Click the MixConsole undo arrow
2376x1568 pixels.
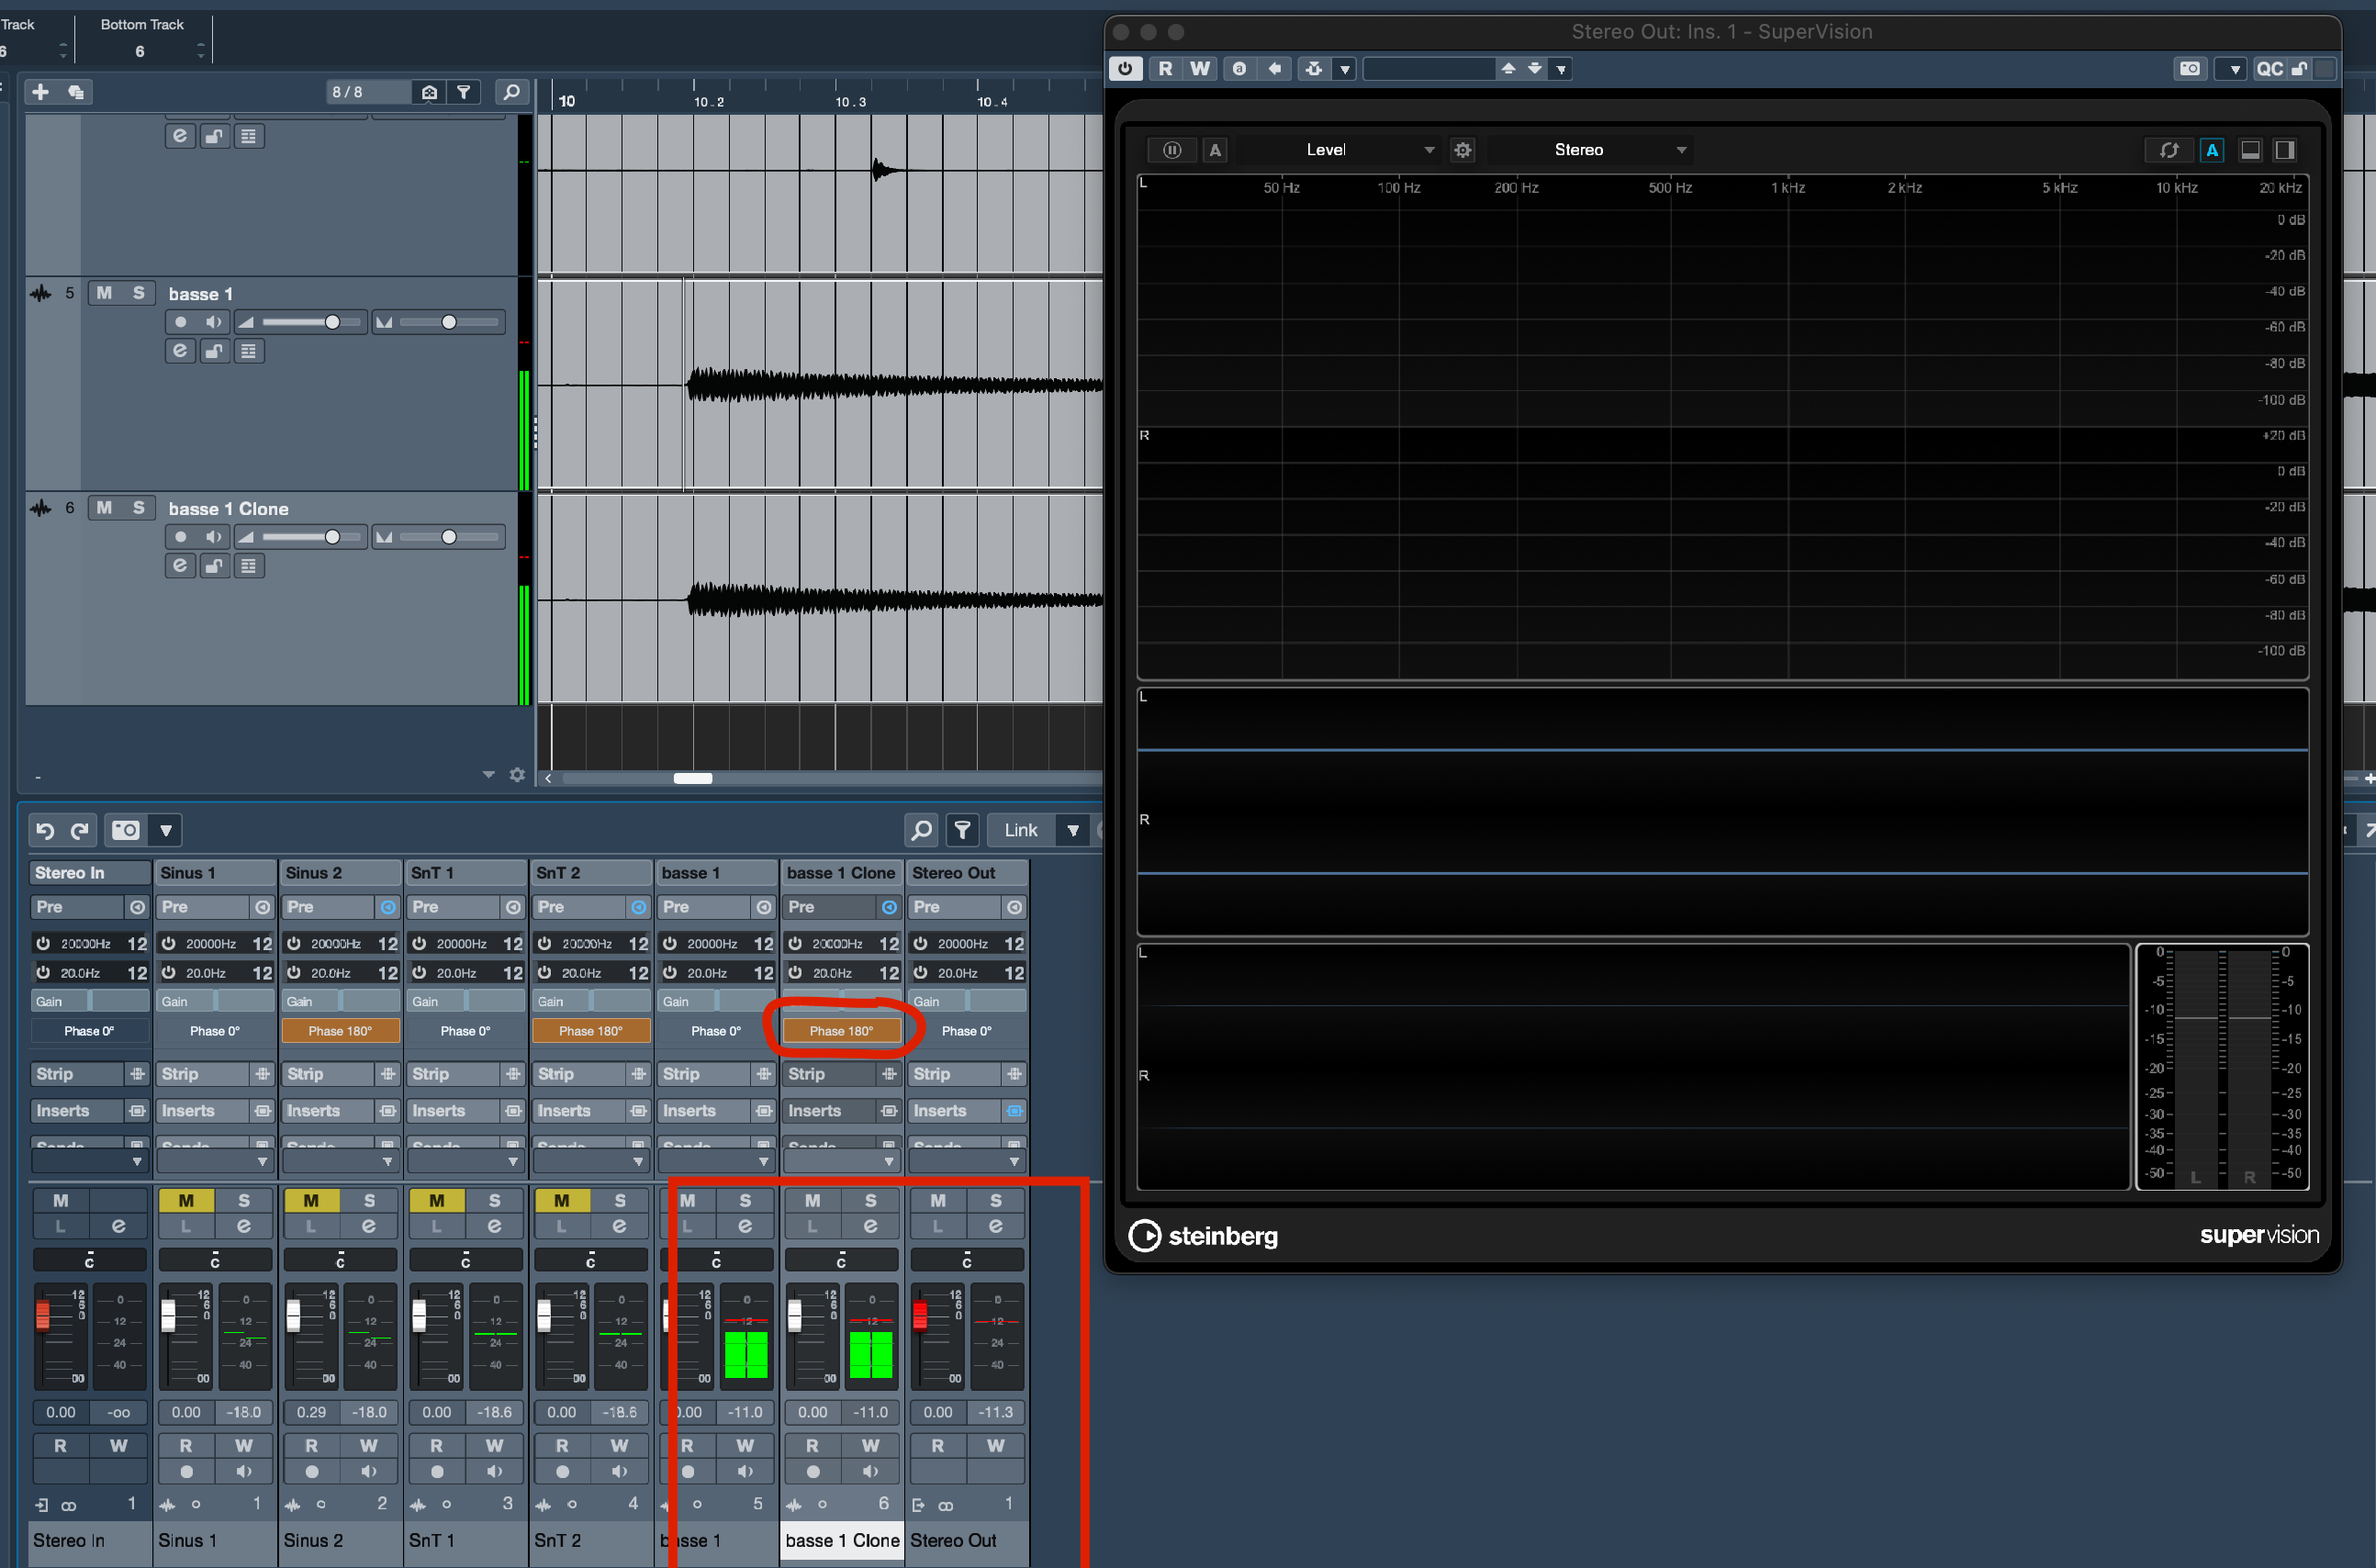point(45,830)
